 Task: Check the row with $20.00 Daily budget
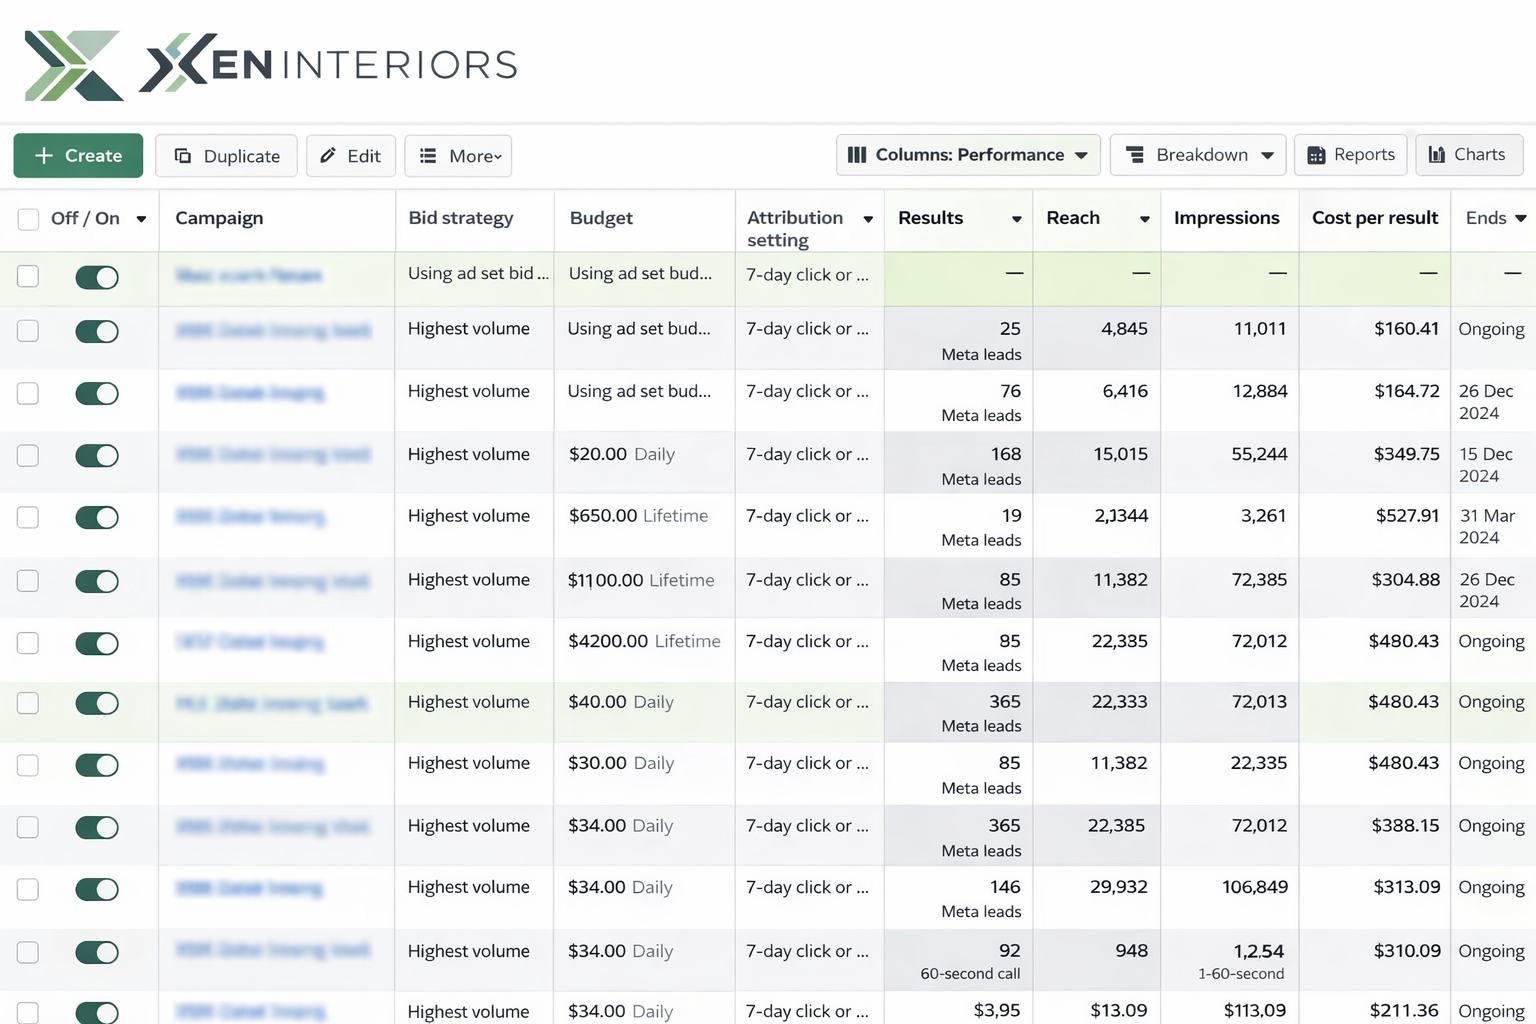28,455
